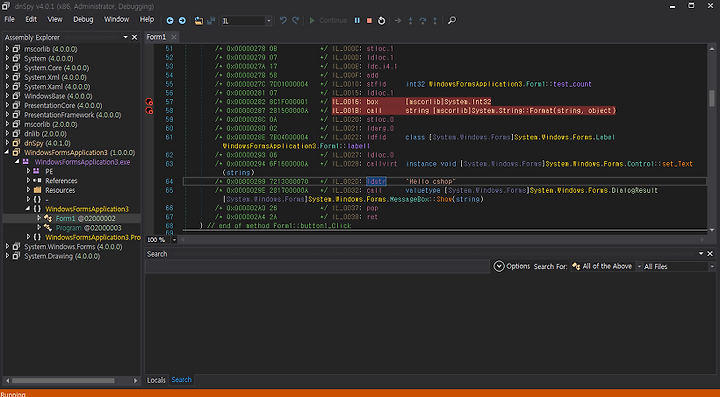Select PresentationFramework (4.0.0.0) in tree
This screenshot has height=397, width=720.
pyautogui.click(x=73, y=115)
